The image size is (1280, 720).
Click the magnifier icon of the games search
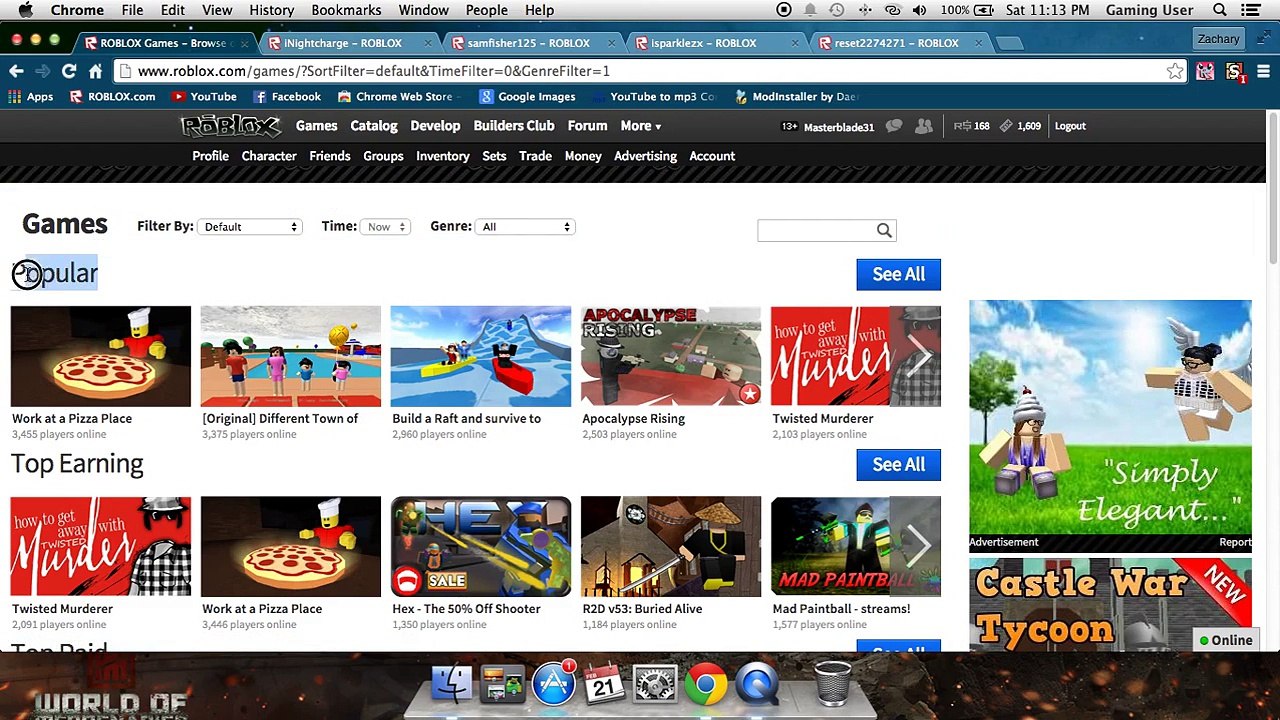coord(884,231)
